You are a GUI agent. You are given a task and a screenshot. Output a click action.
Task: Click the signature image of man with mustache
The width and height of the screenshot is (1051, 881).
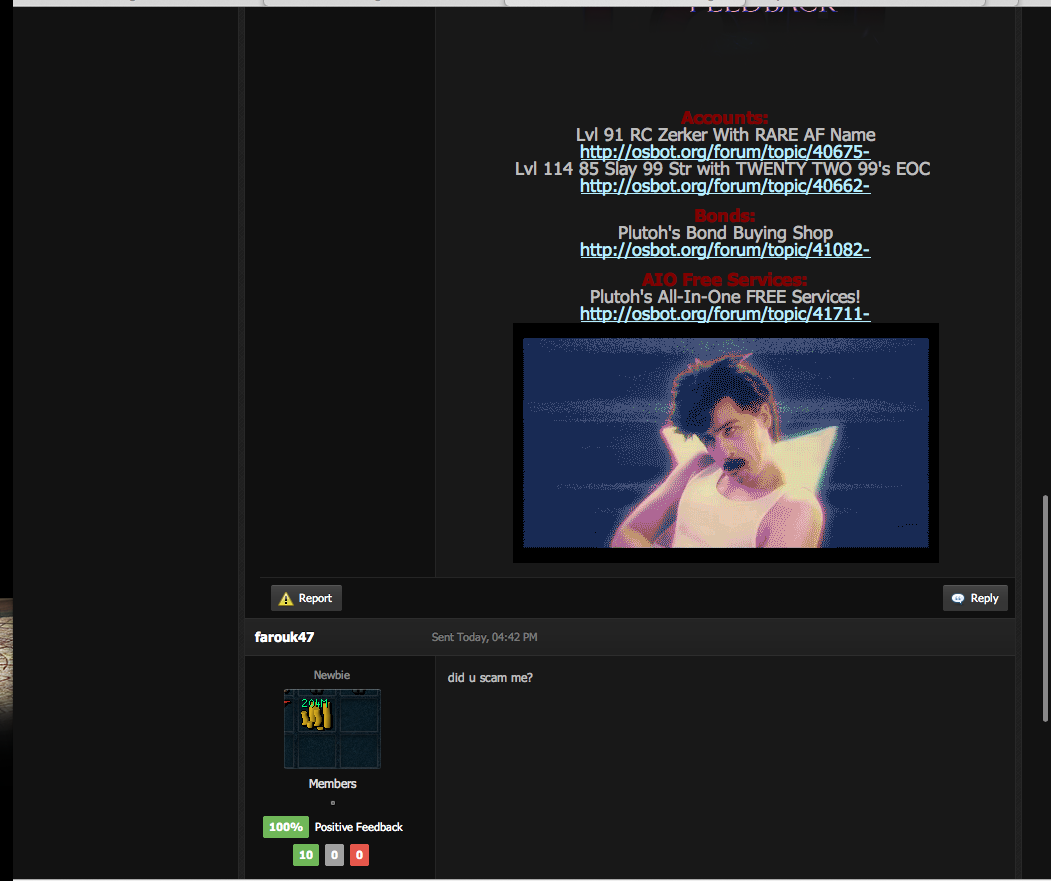725,443
